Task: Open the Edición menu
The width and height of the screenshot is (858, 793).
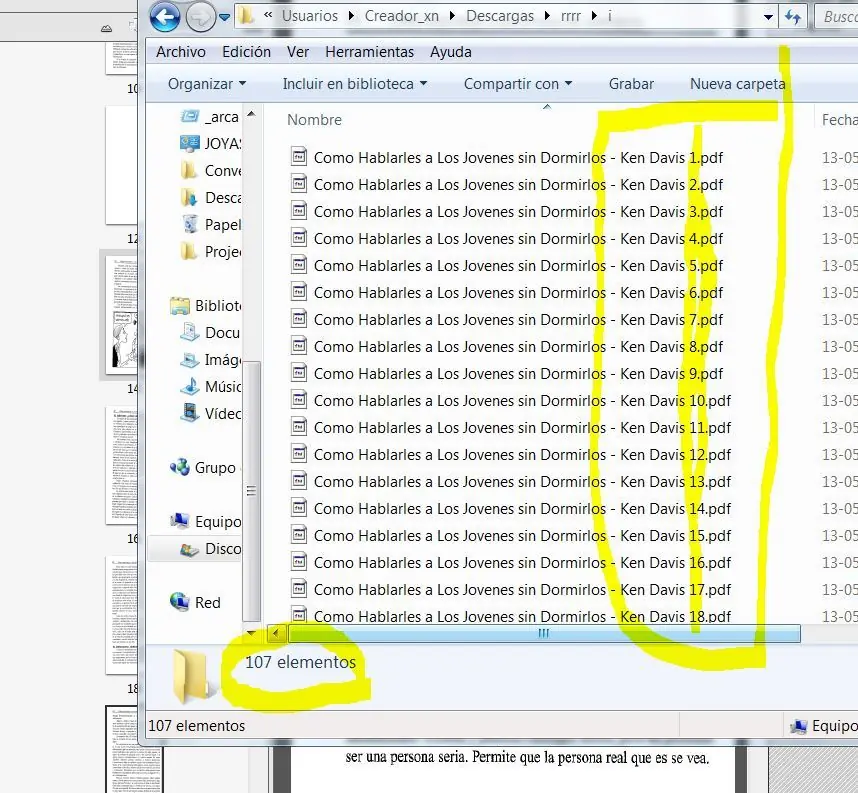Action: point(246,52)
